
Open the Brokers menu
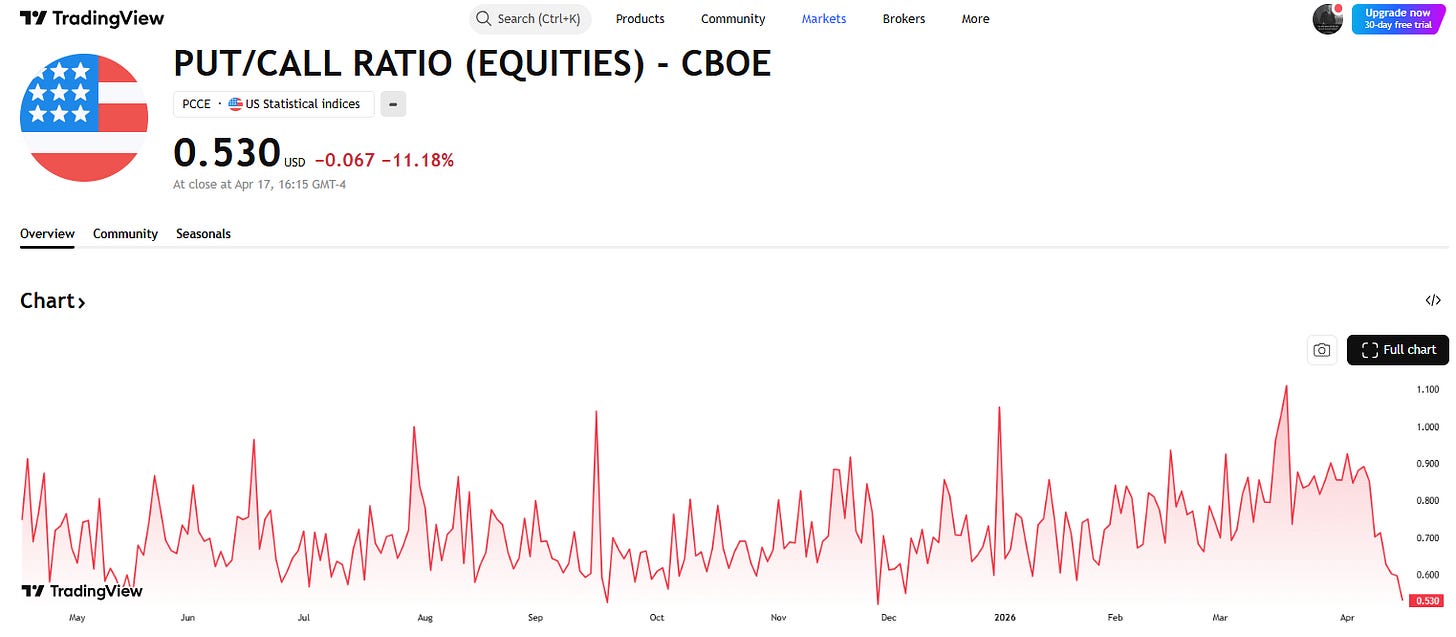904,19
